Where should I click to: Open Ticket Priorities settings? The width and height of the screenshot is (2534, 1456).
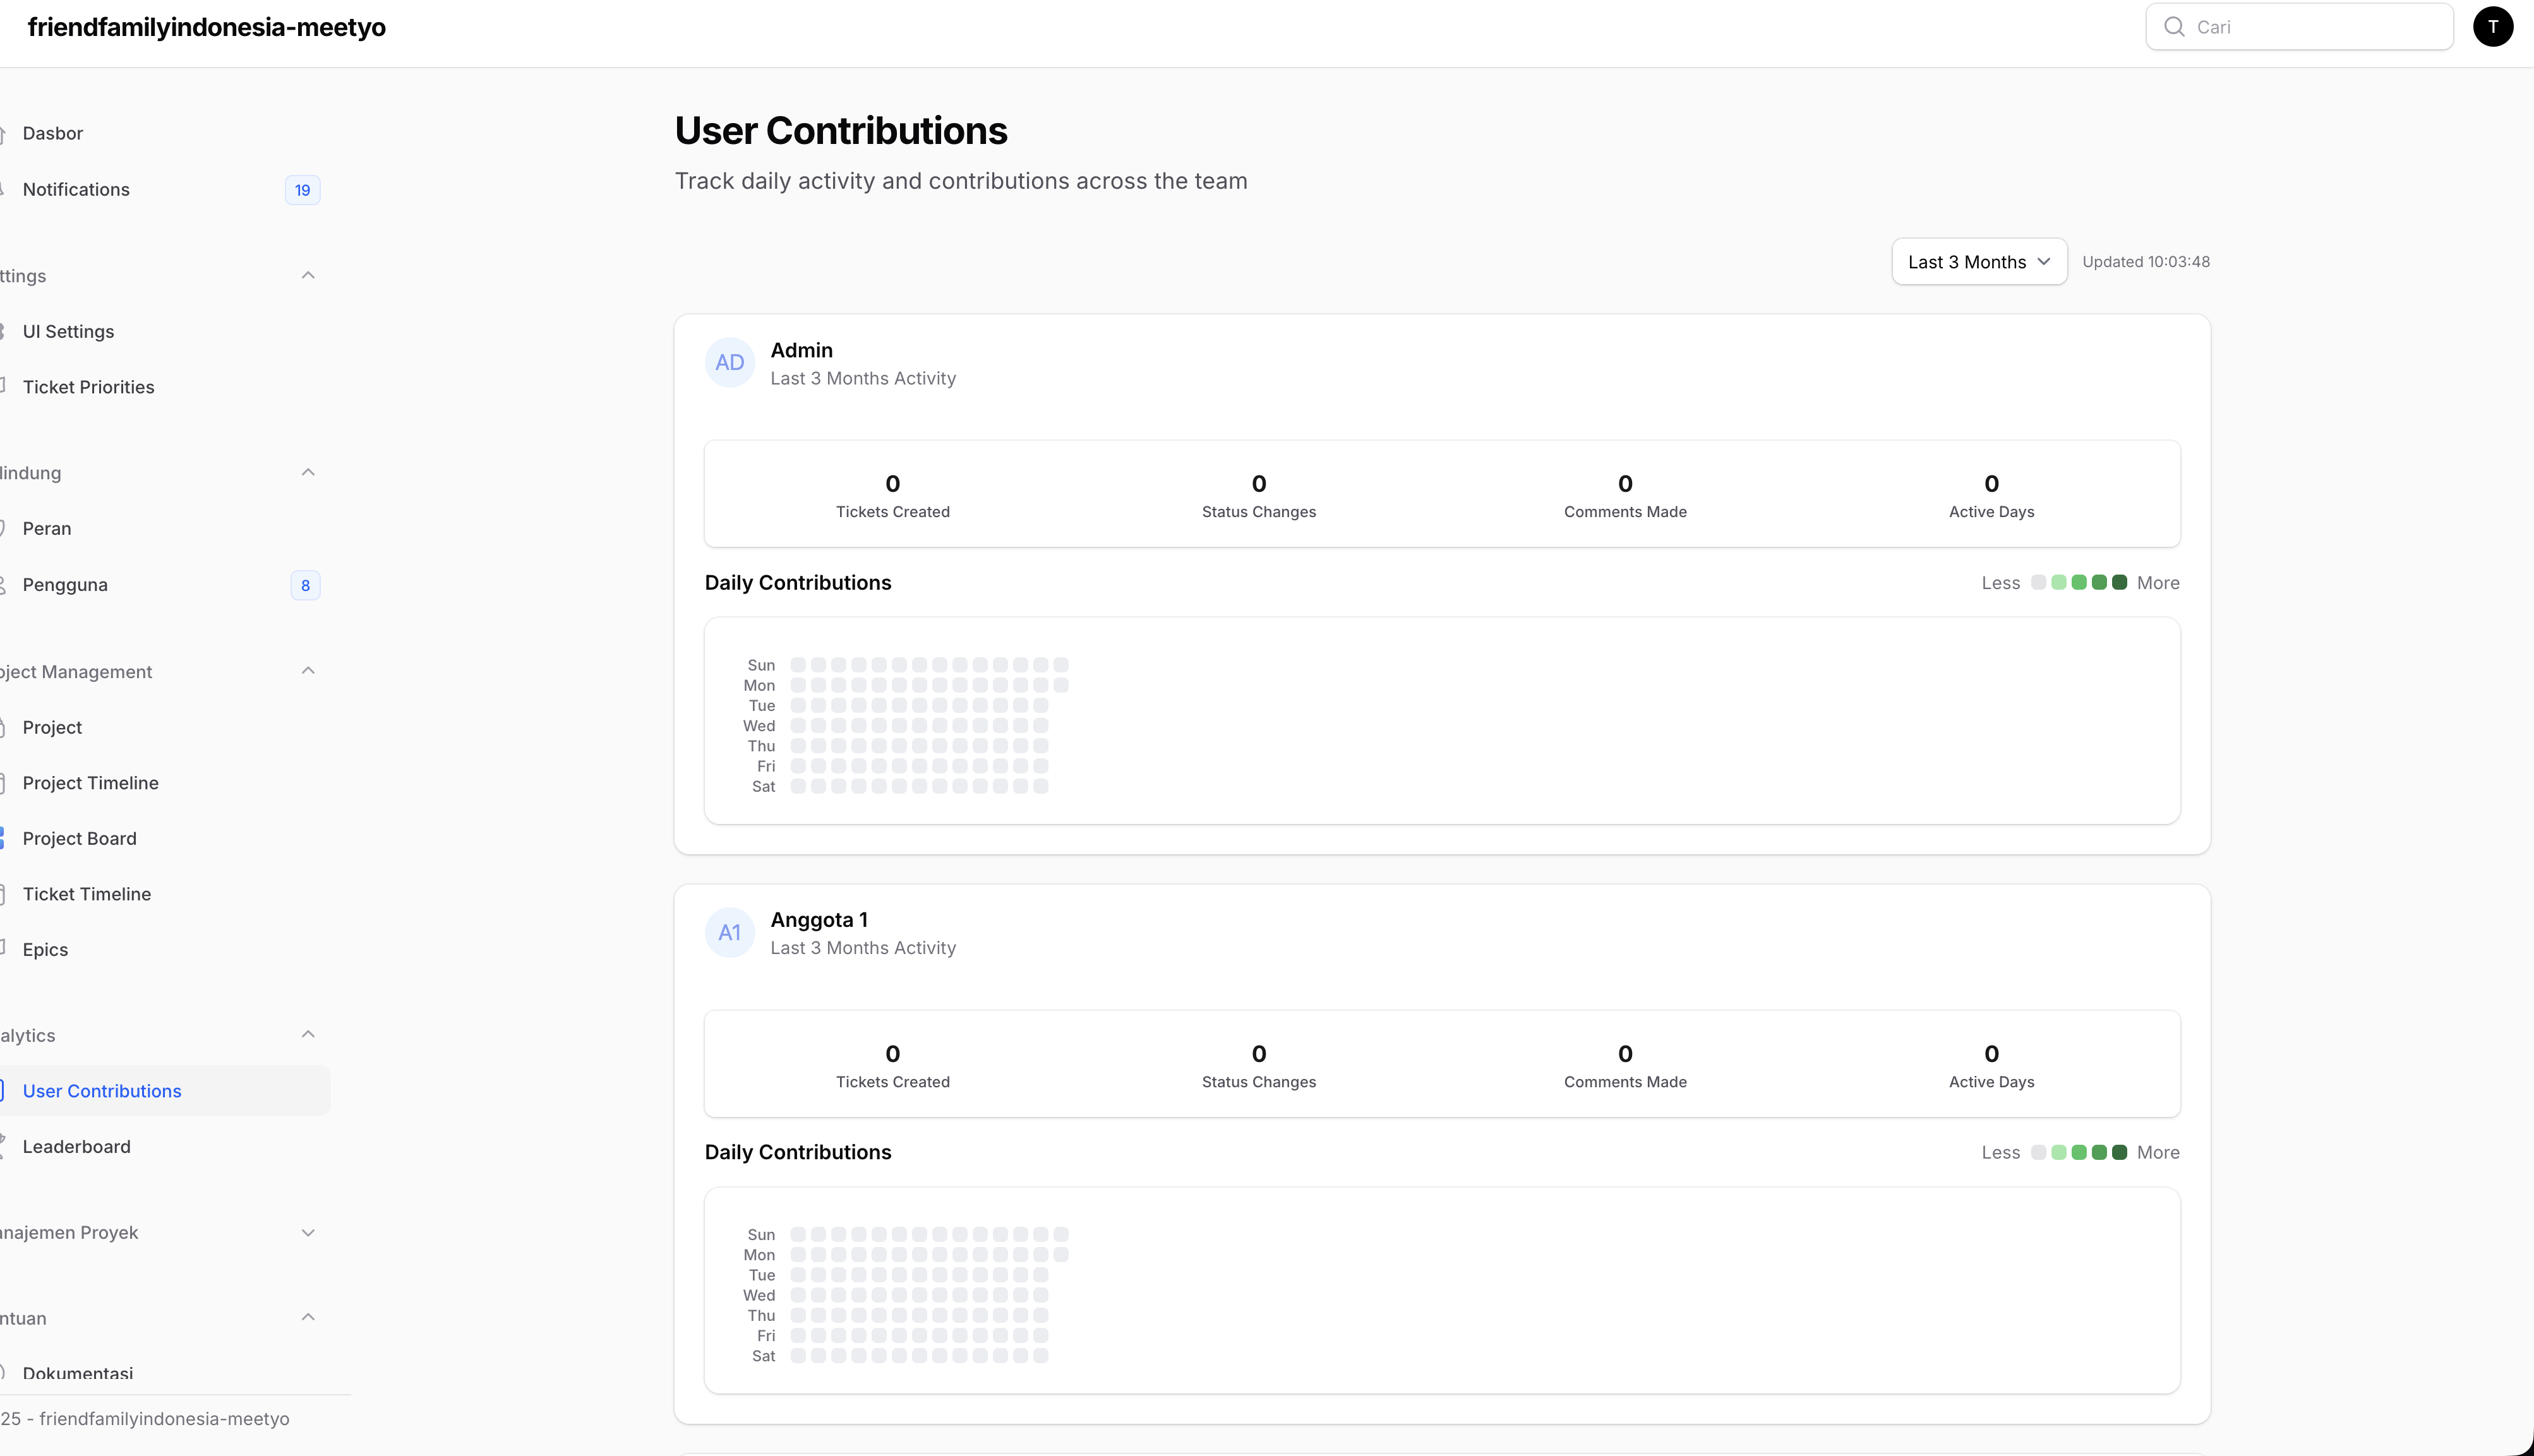(89, 387)
